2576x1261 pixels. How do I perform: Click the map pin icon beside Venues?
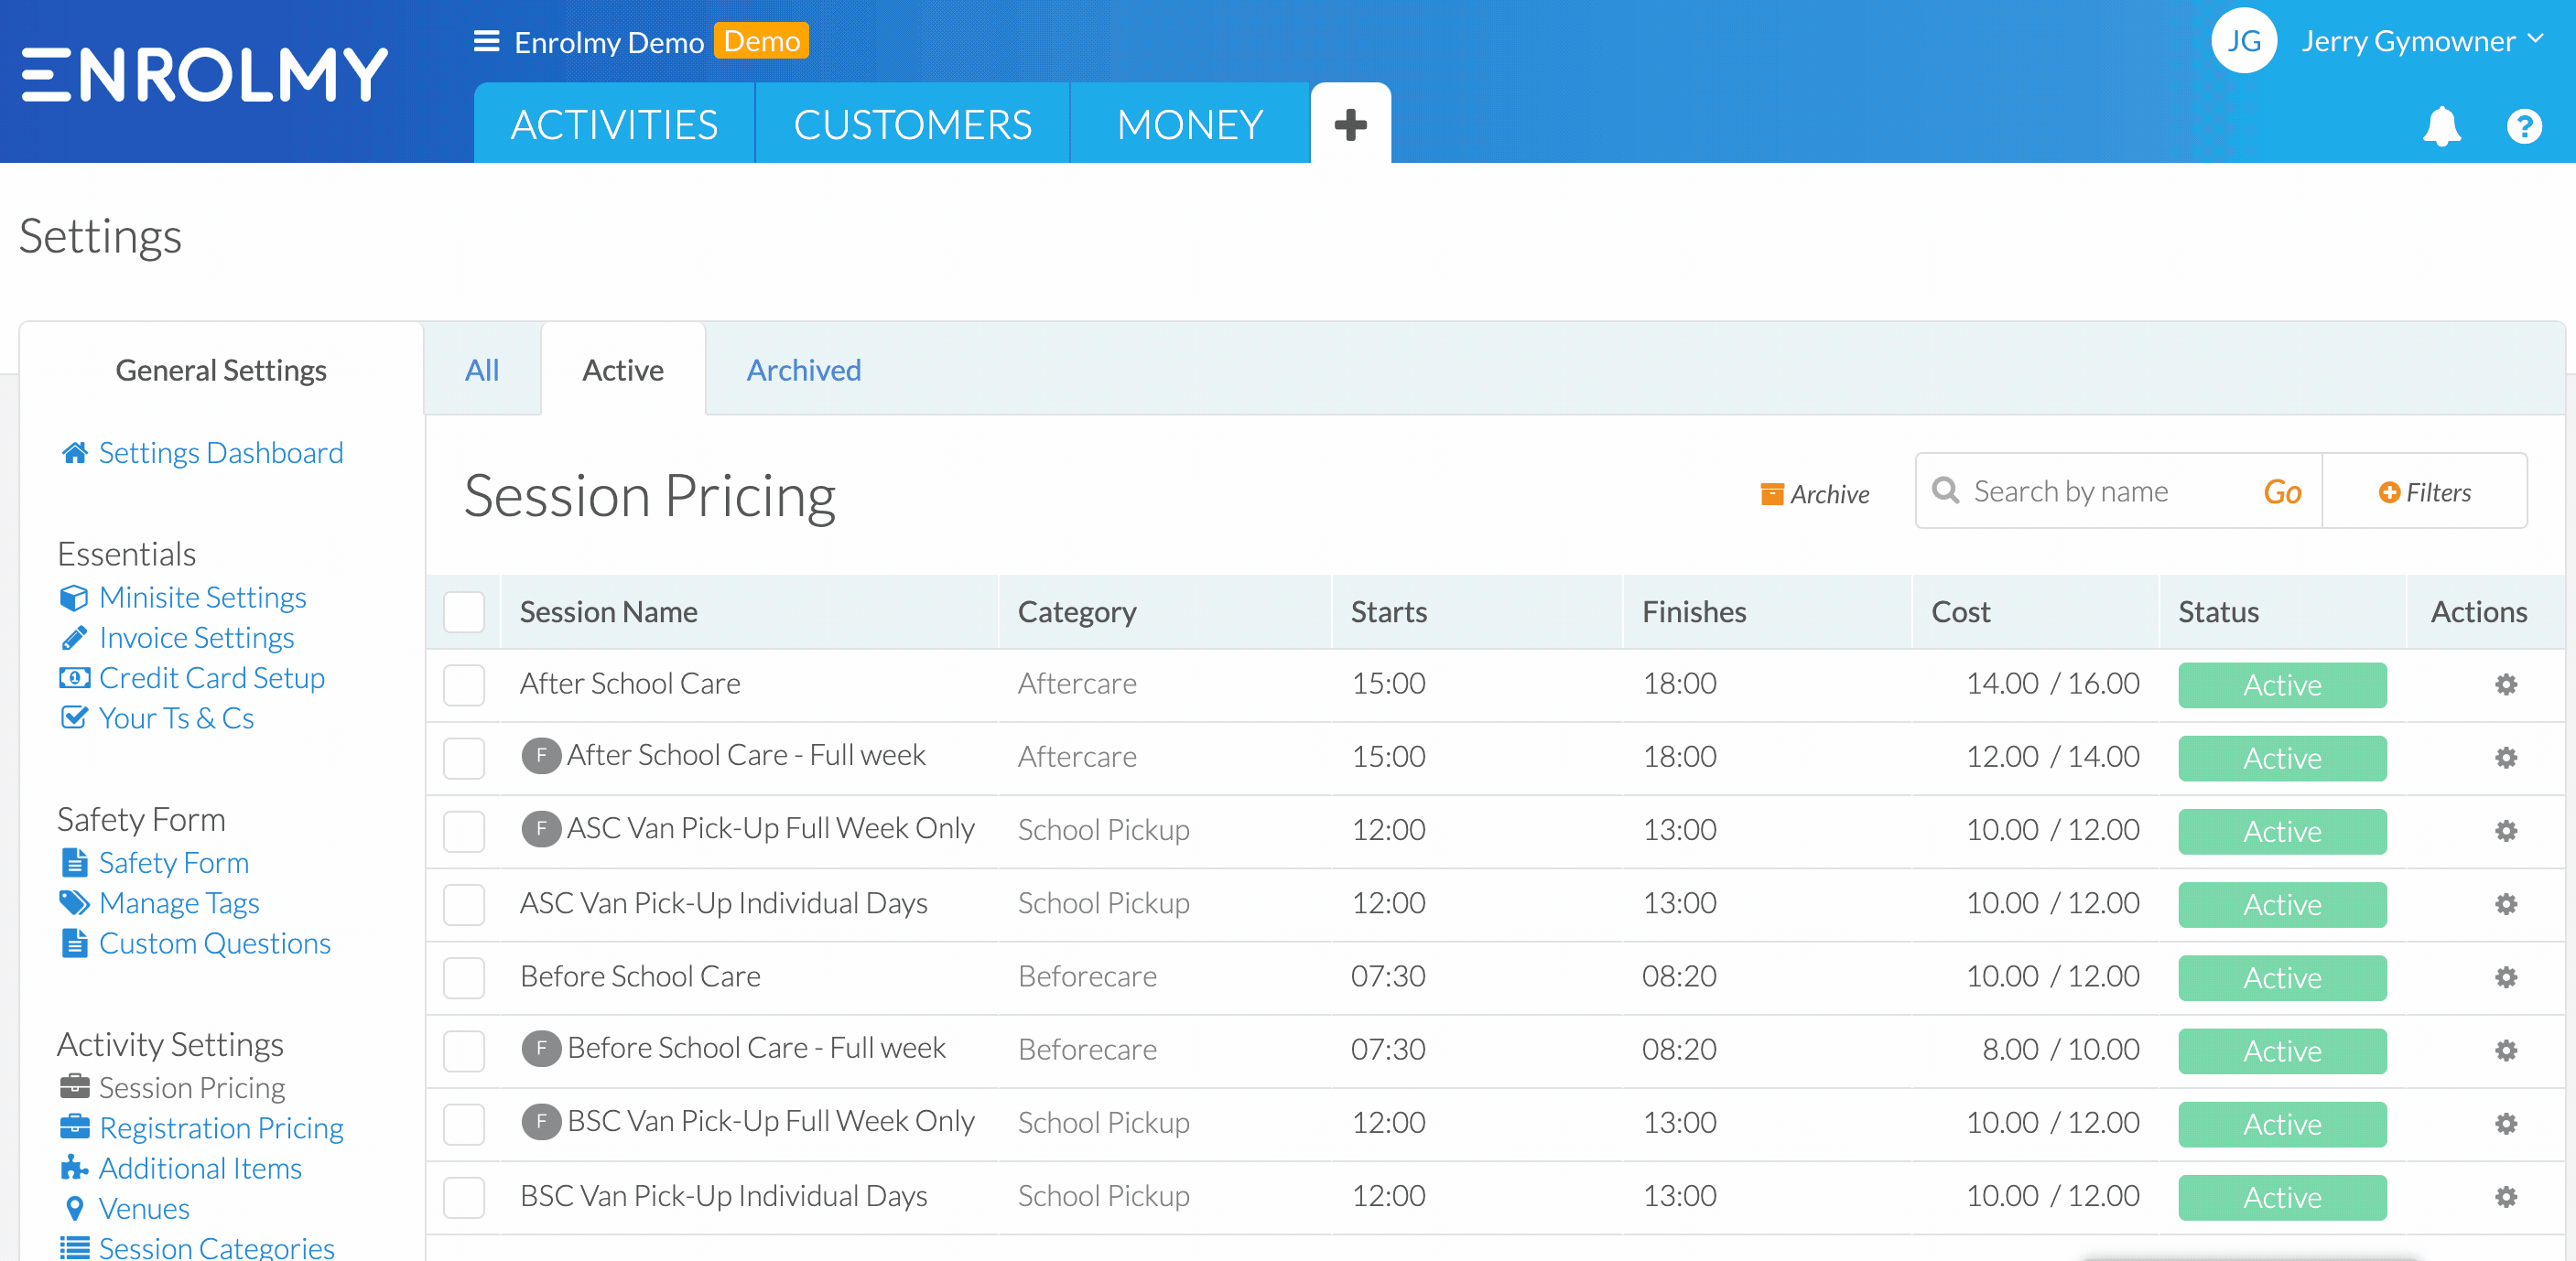(74, 1208)
